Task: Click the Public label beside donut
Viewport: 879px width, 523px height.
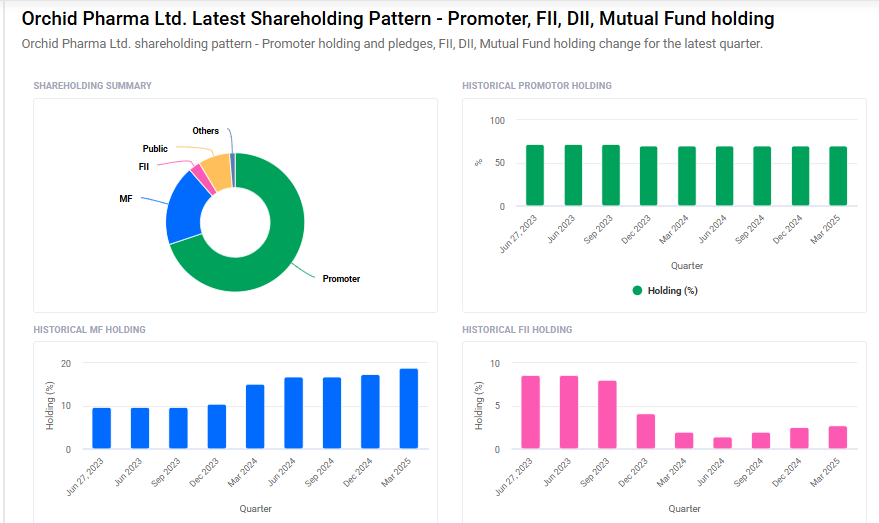Action: 155,149
